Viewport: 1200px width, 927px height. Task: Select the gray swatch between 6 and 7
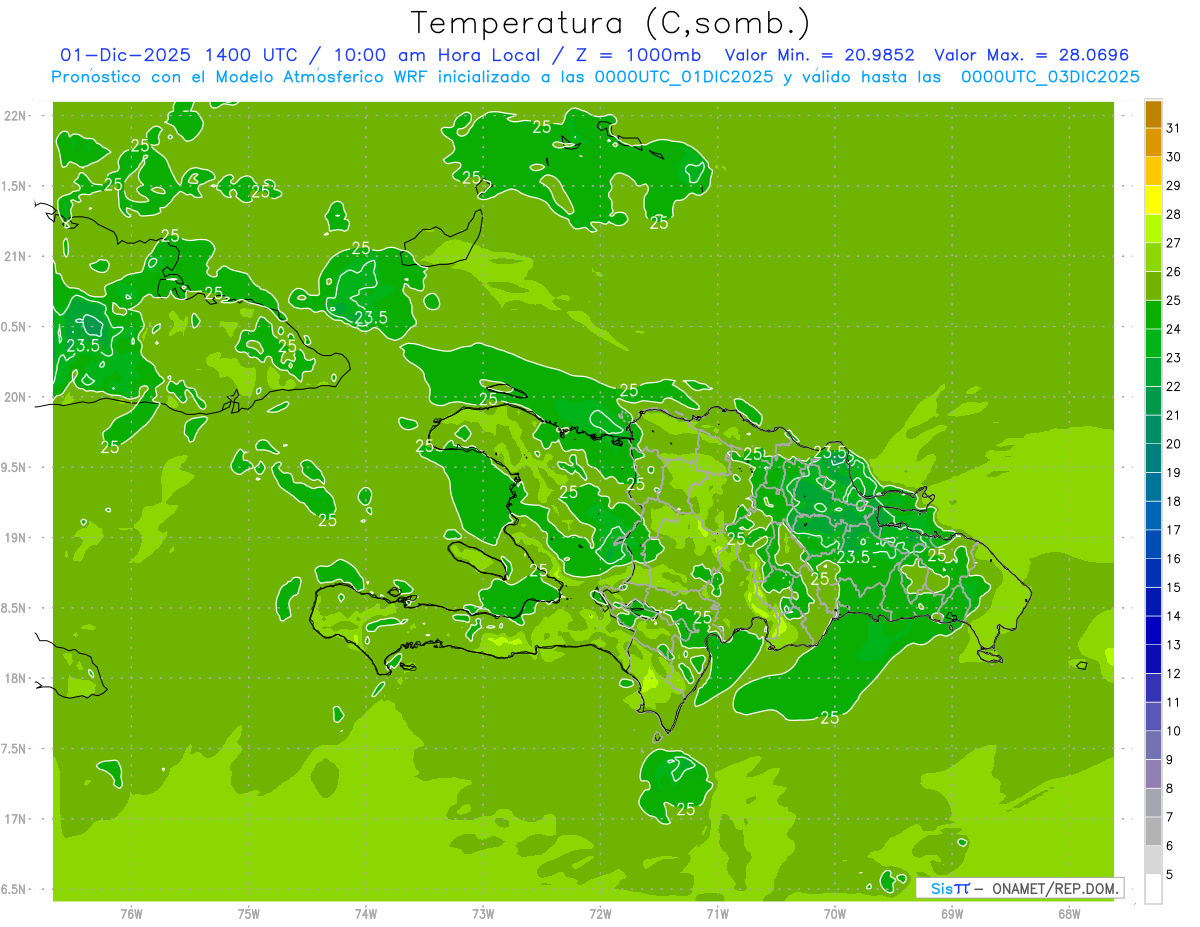tap(1153, 831)
